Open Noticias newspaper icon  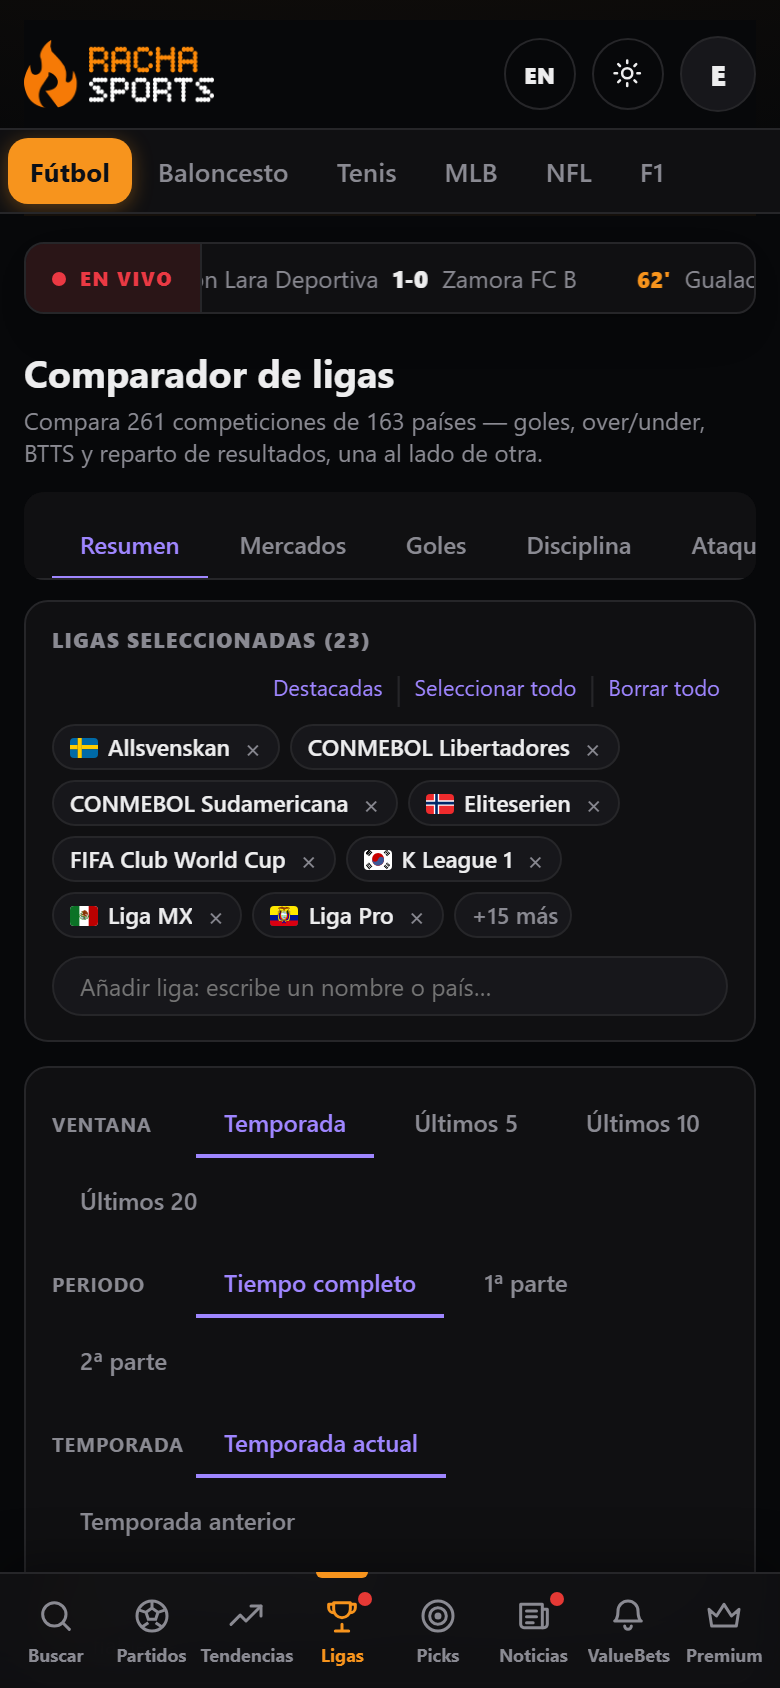[x=534, y=1616]
